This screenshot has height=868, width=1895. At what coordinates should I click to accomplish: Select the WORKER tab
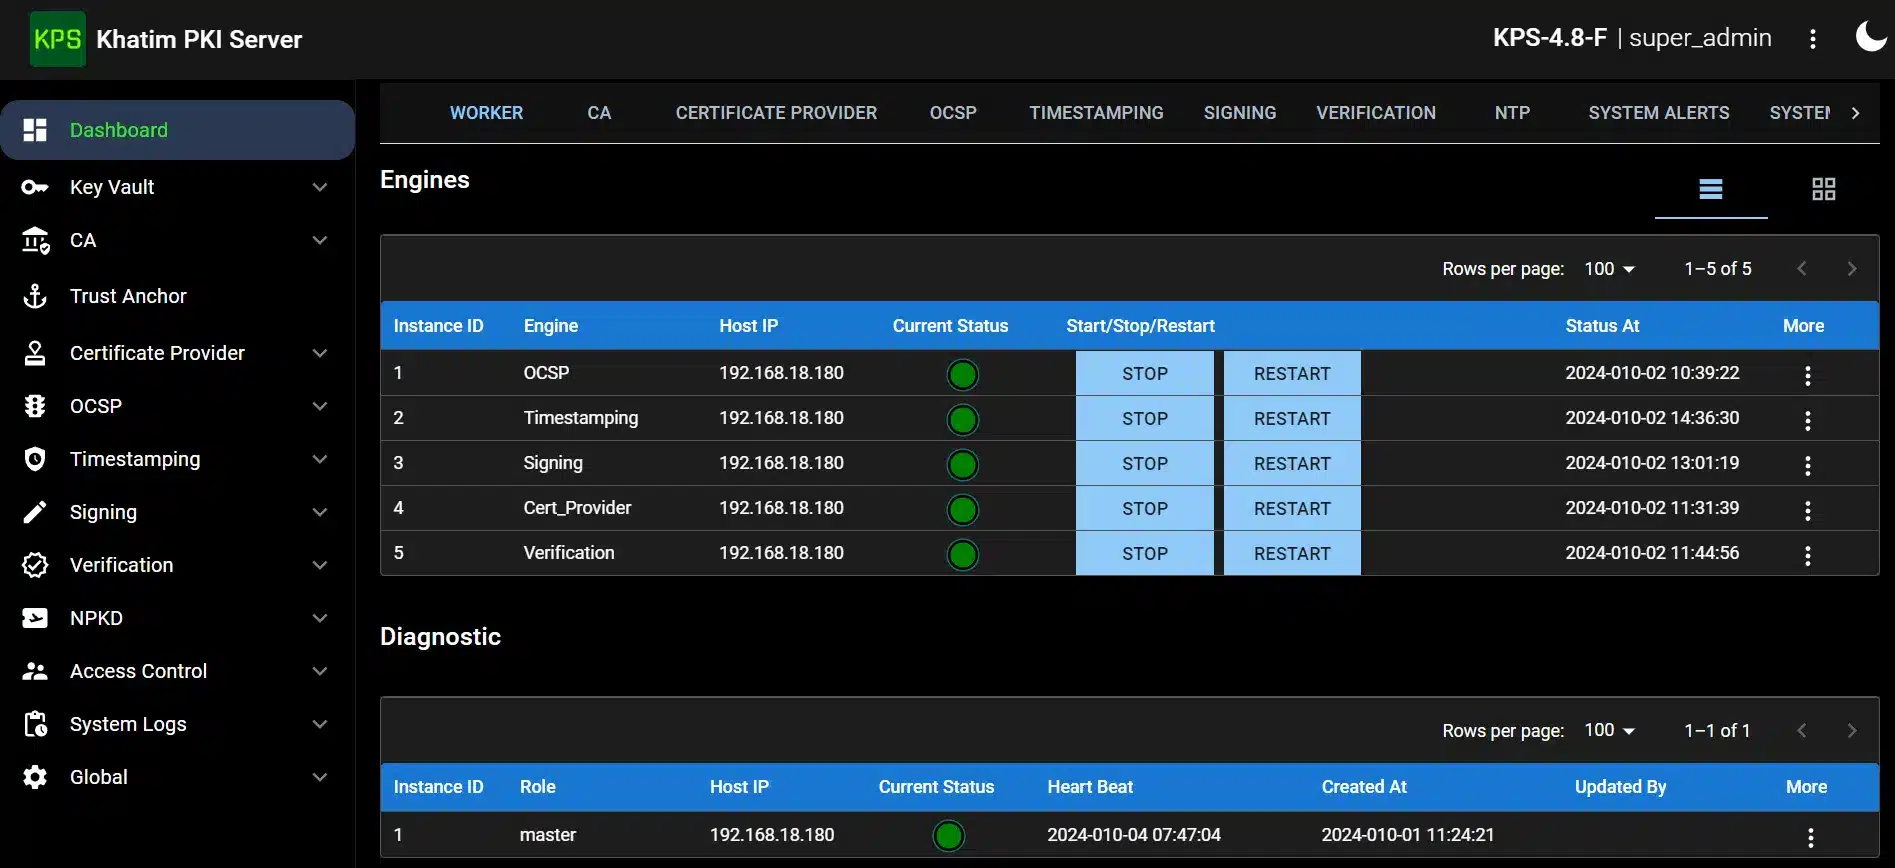(x=486, y=113)
